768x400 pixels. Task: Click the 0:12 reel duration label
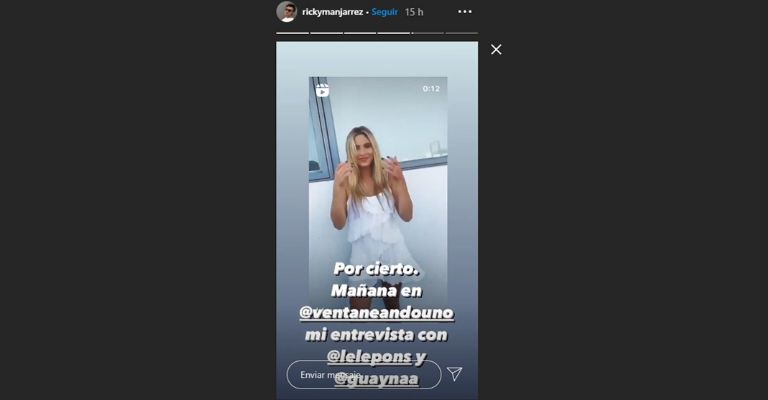pos(431,89)
